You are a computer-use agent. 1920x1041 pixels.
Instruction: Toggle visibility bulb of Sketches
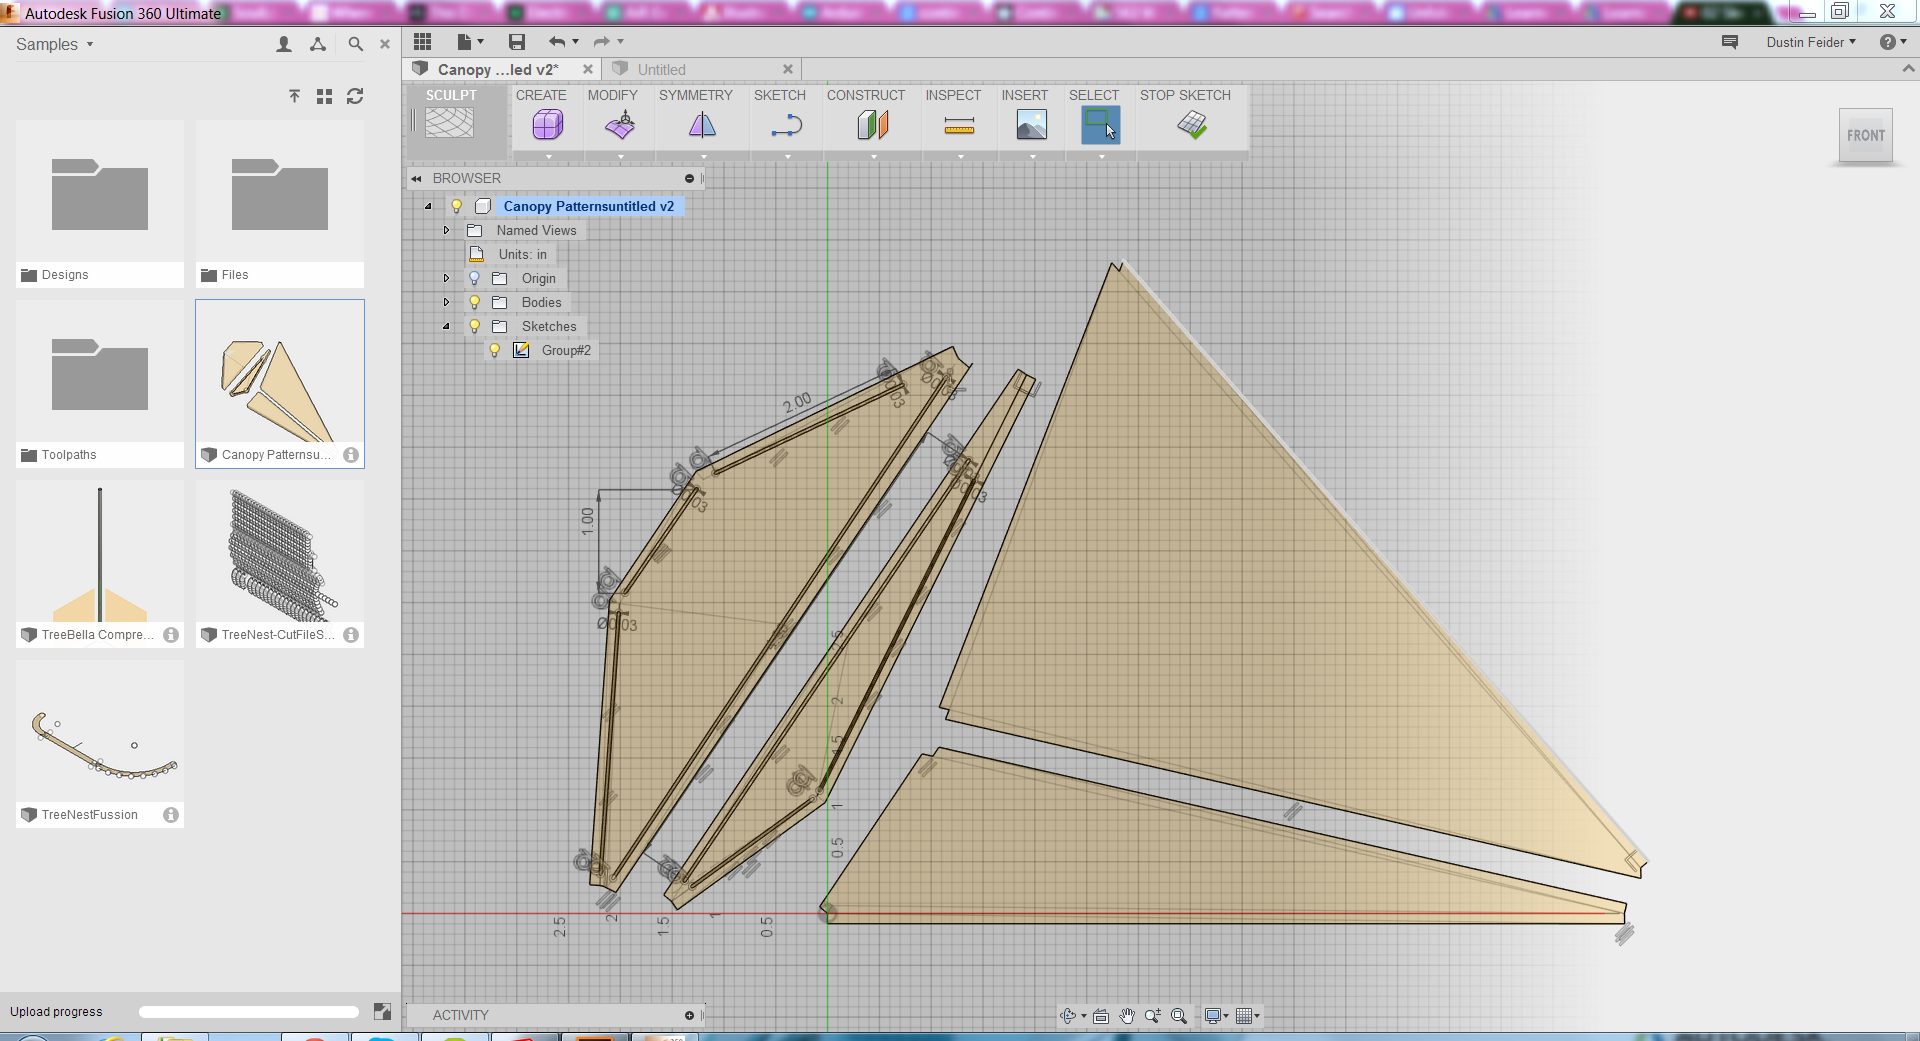point(475,326)
